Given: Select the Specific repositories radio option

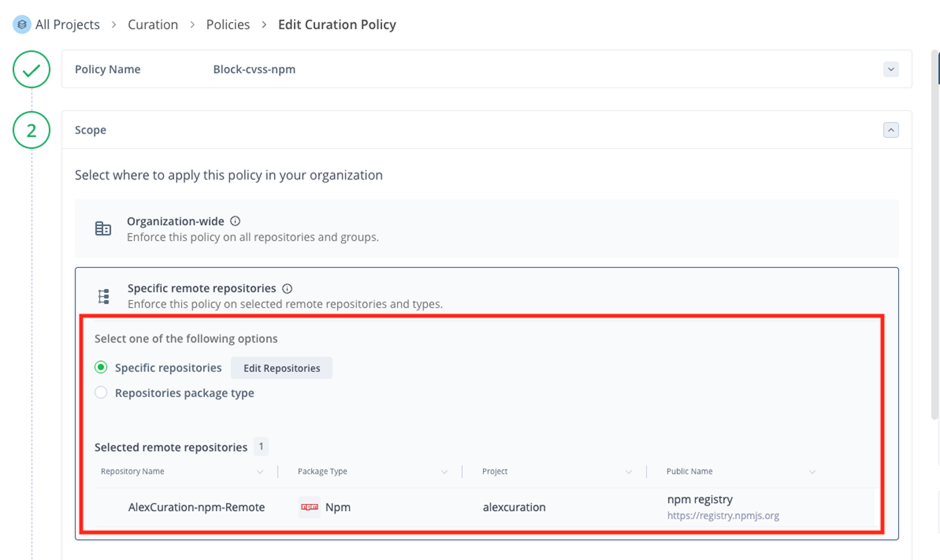Looking at the screenshot, I should (x=101, y=368).
